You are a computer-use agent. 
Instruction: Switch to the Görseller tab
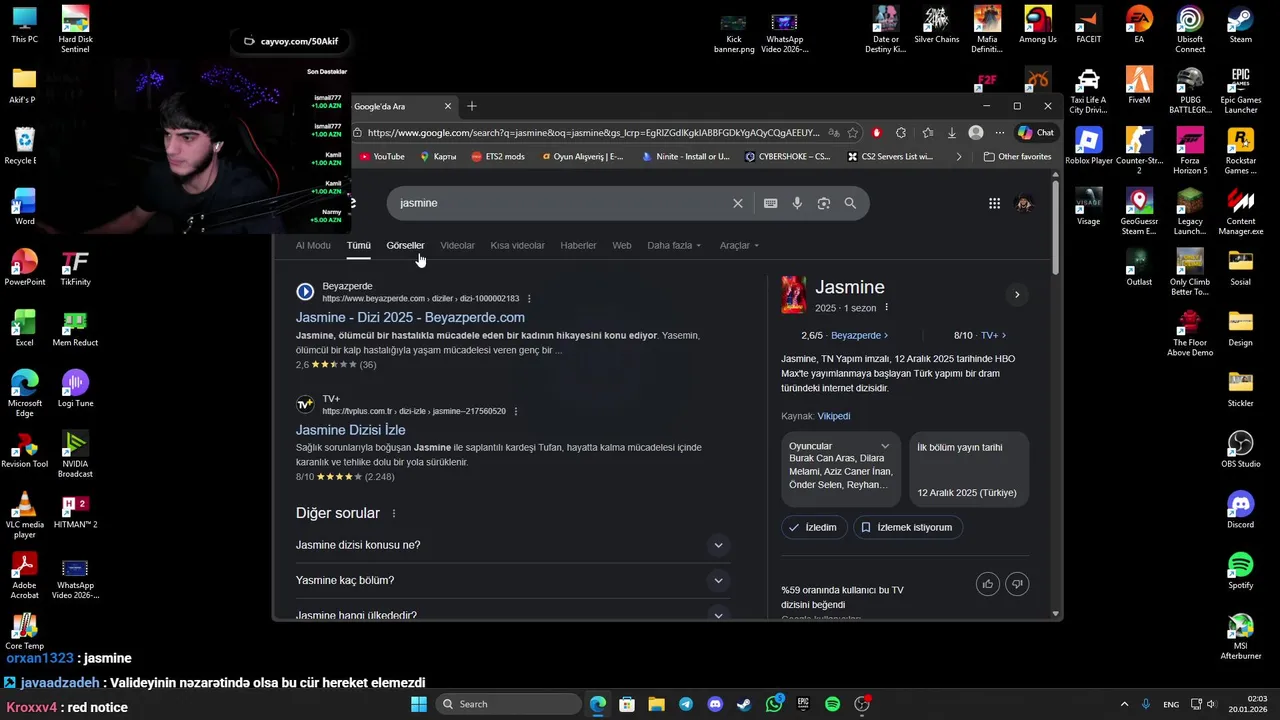(x=405, y=245)
